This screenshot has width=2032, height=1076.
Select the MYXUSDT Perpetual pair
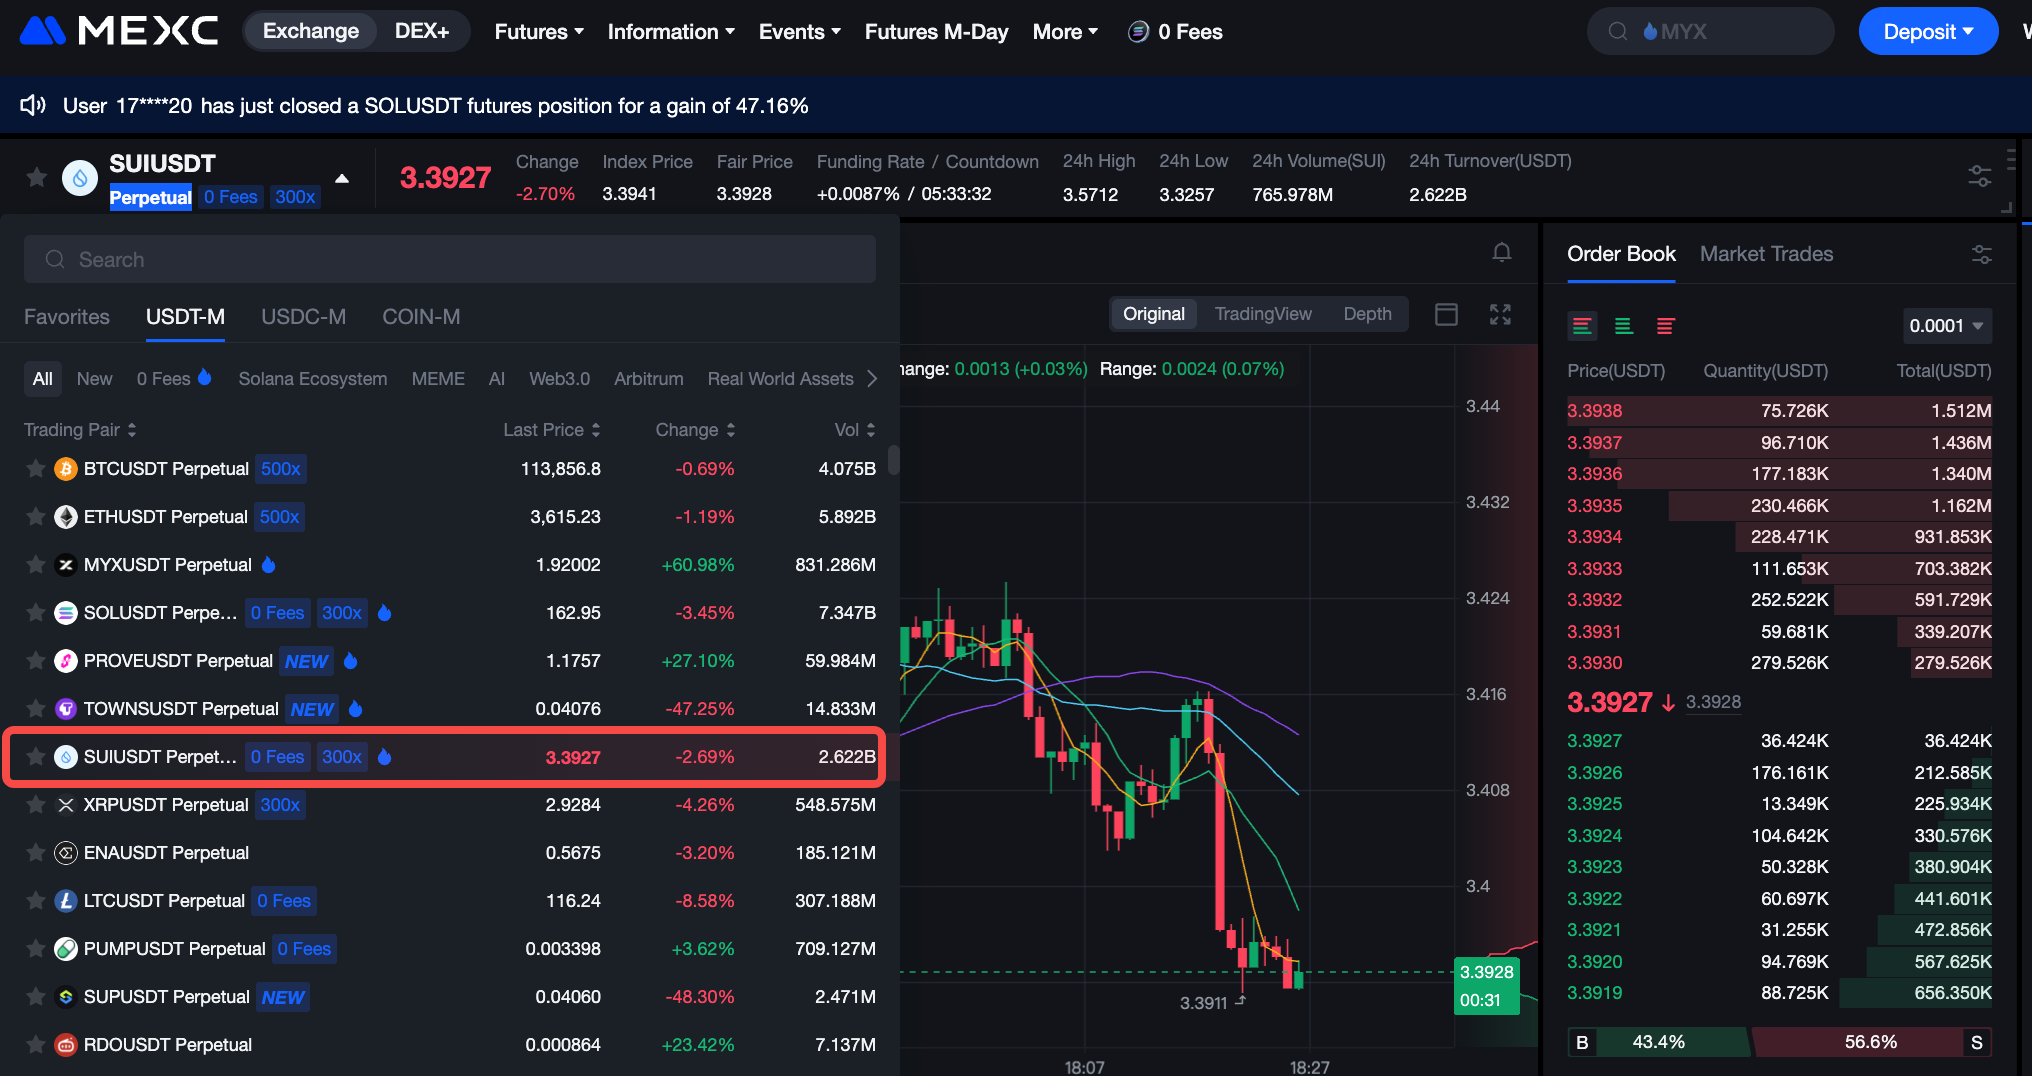click(x=168, y=565)
